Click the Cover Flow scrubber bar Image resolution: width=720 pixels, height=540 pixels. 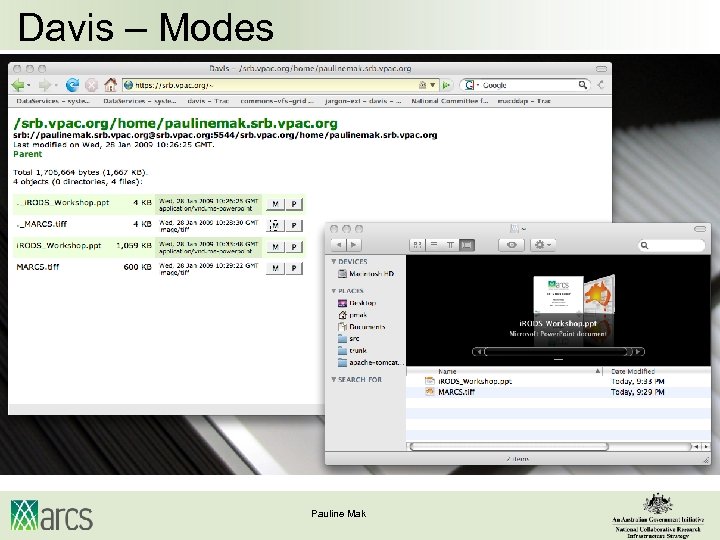tap(558, 352)
